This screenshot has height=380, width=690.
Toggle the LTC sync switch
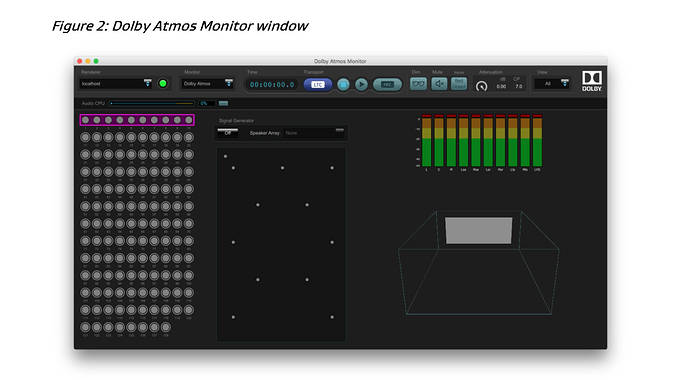[x=317, y=84]
